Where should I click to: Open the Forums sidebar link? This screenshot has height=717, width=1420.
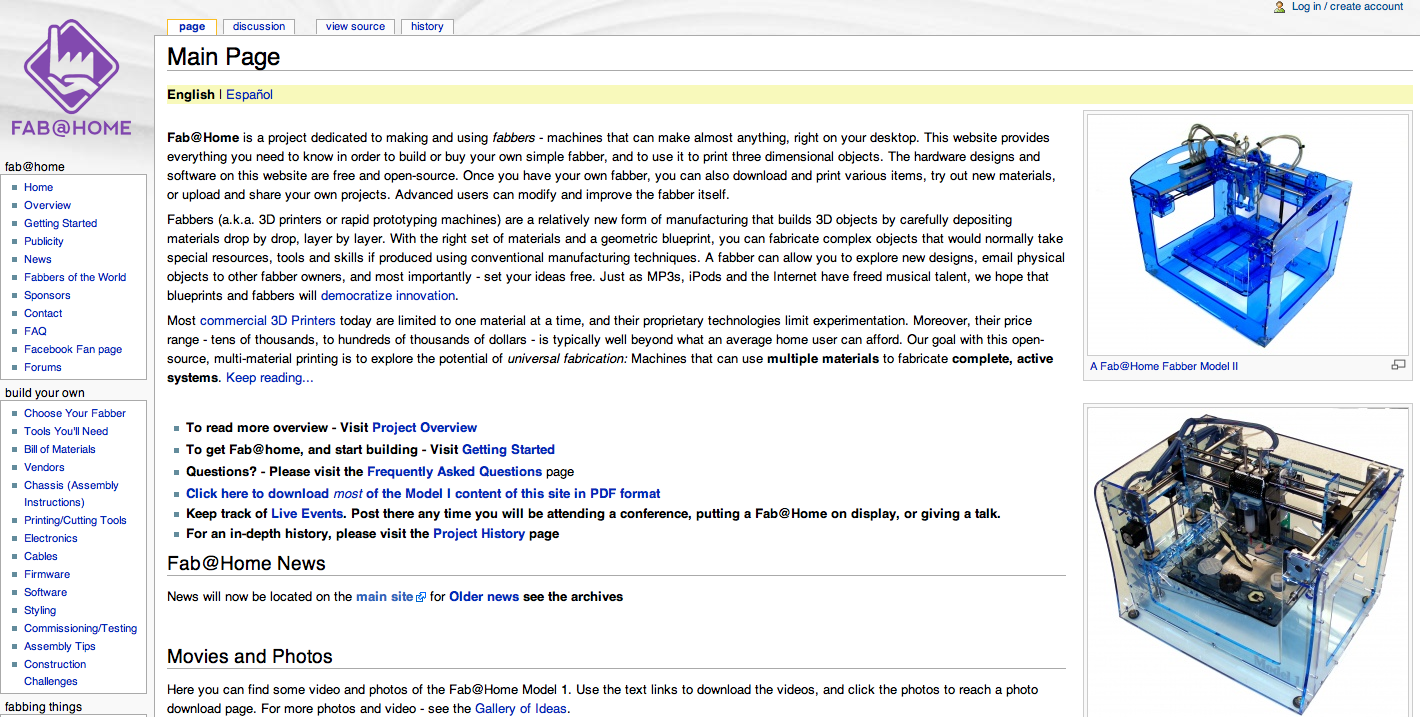tap(43, 367)
